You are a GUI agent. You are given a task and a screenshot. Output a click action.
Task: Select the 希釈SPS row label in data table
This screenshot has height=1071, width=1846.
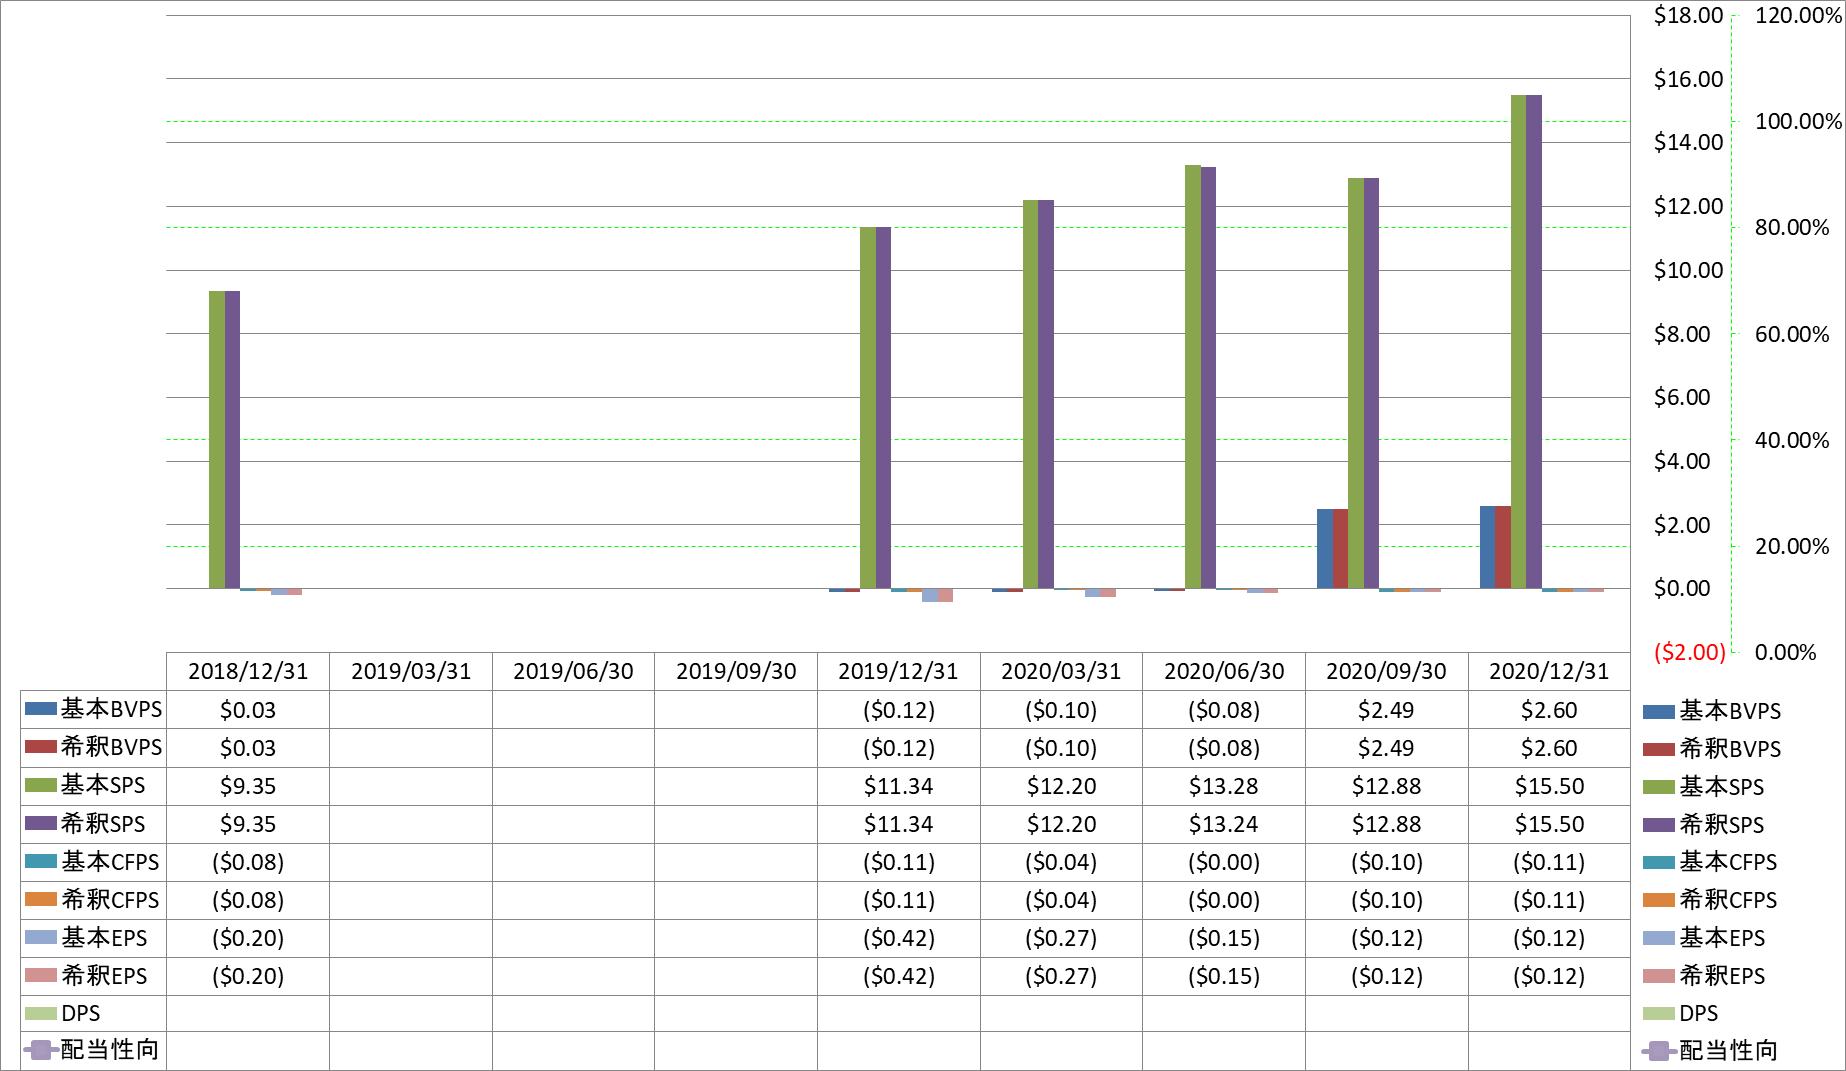[103, 823]
